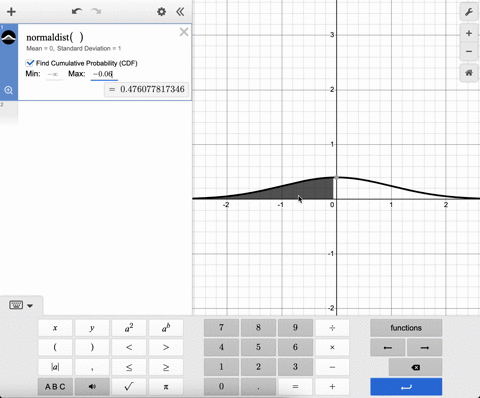Tap the number 1 key
The image size is (480, 398).
click(221, 367)
